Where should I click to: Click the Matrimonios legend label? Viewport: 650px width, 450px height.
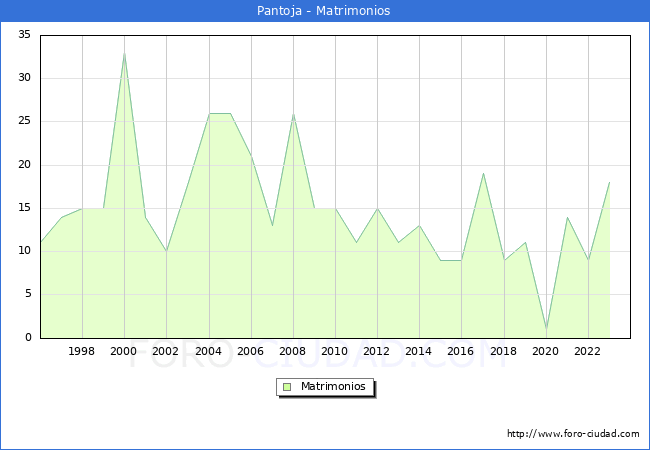pyautogui.click(x=333, y=386)
